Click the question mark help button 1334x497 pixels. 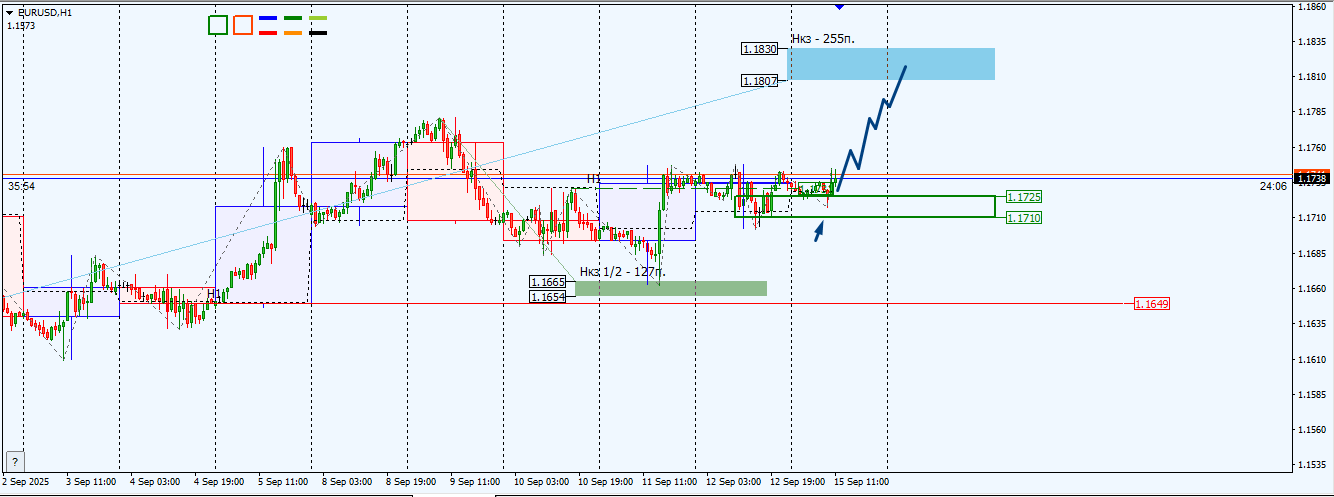tap(15, 462)
